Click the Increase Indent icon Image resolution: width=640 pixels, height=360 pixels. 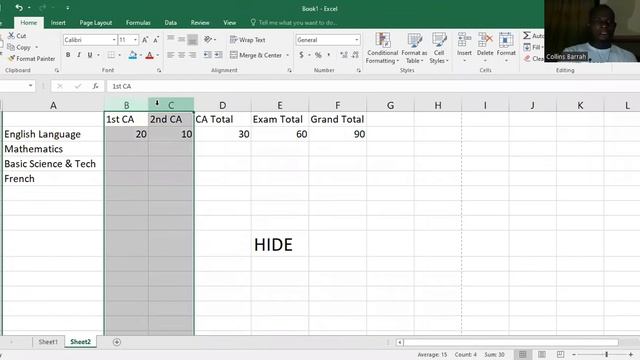point(218,55)
